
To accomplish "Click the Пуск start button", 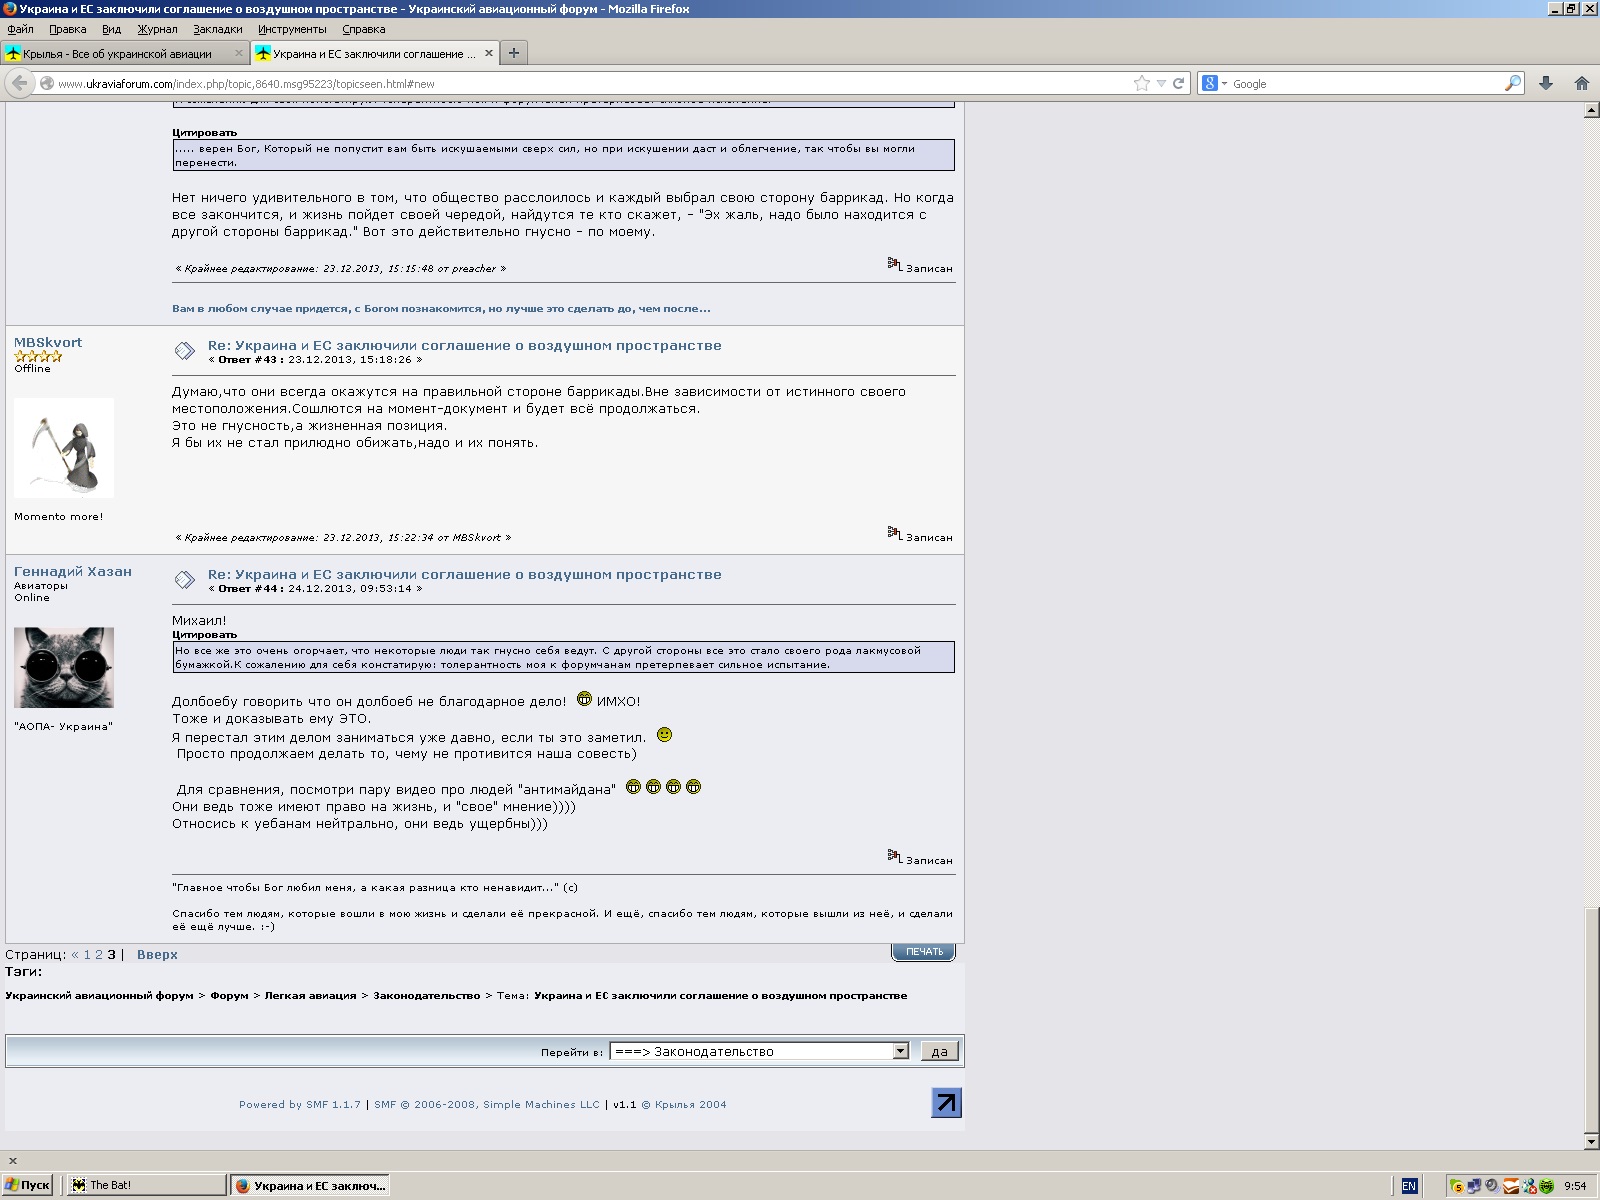I will click(27, 1185).
